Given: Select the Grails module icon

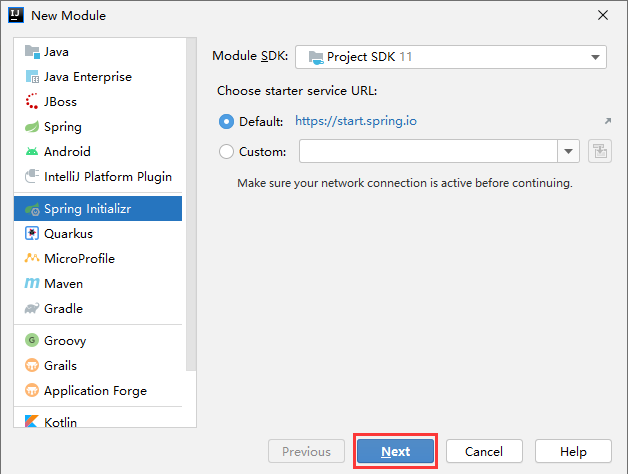Looking at the screenshot, I should [x=31, y=365].
